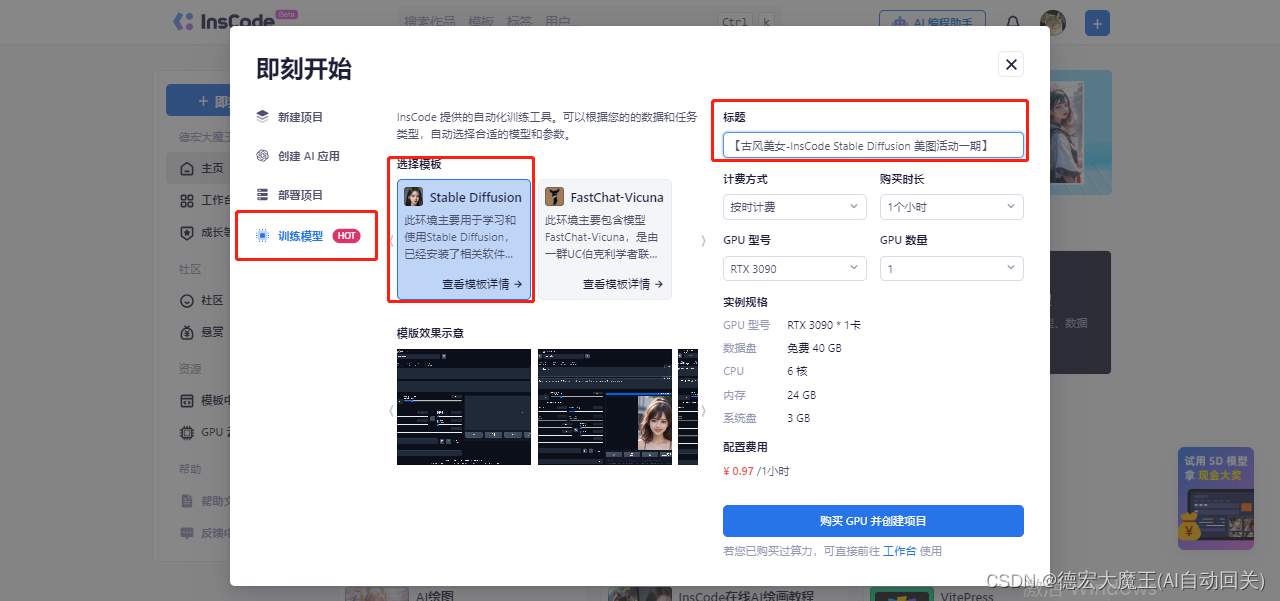
Task: Open 成长 shield icon in sidebar
Action: pos(187,232)
